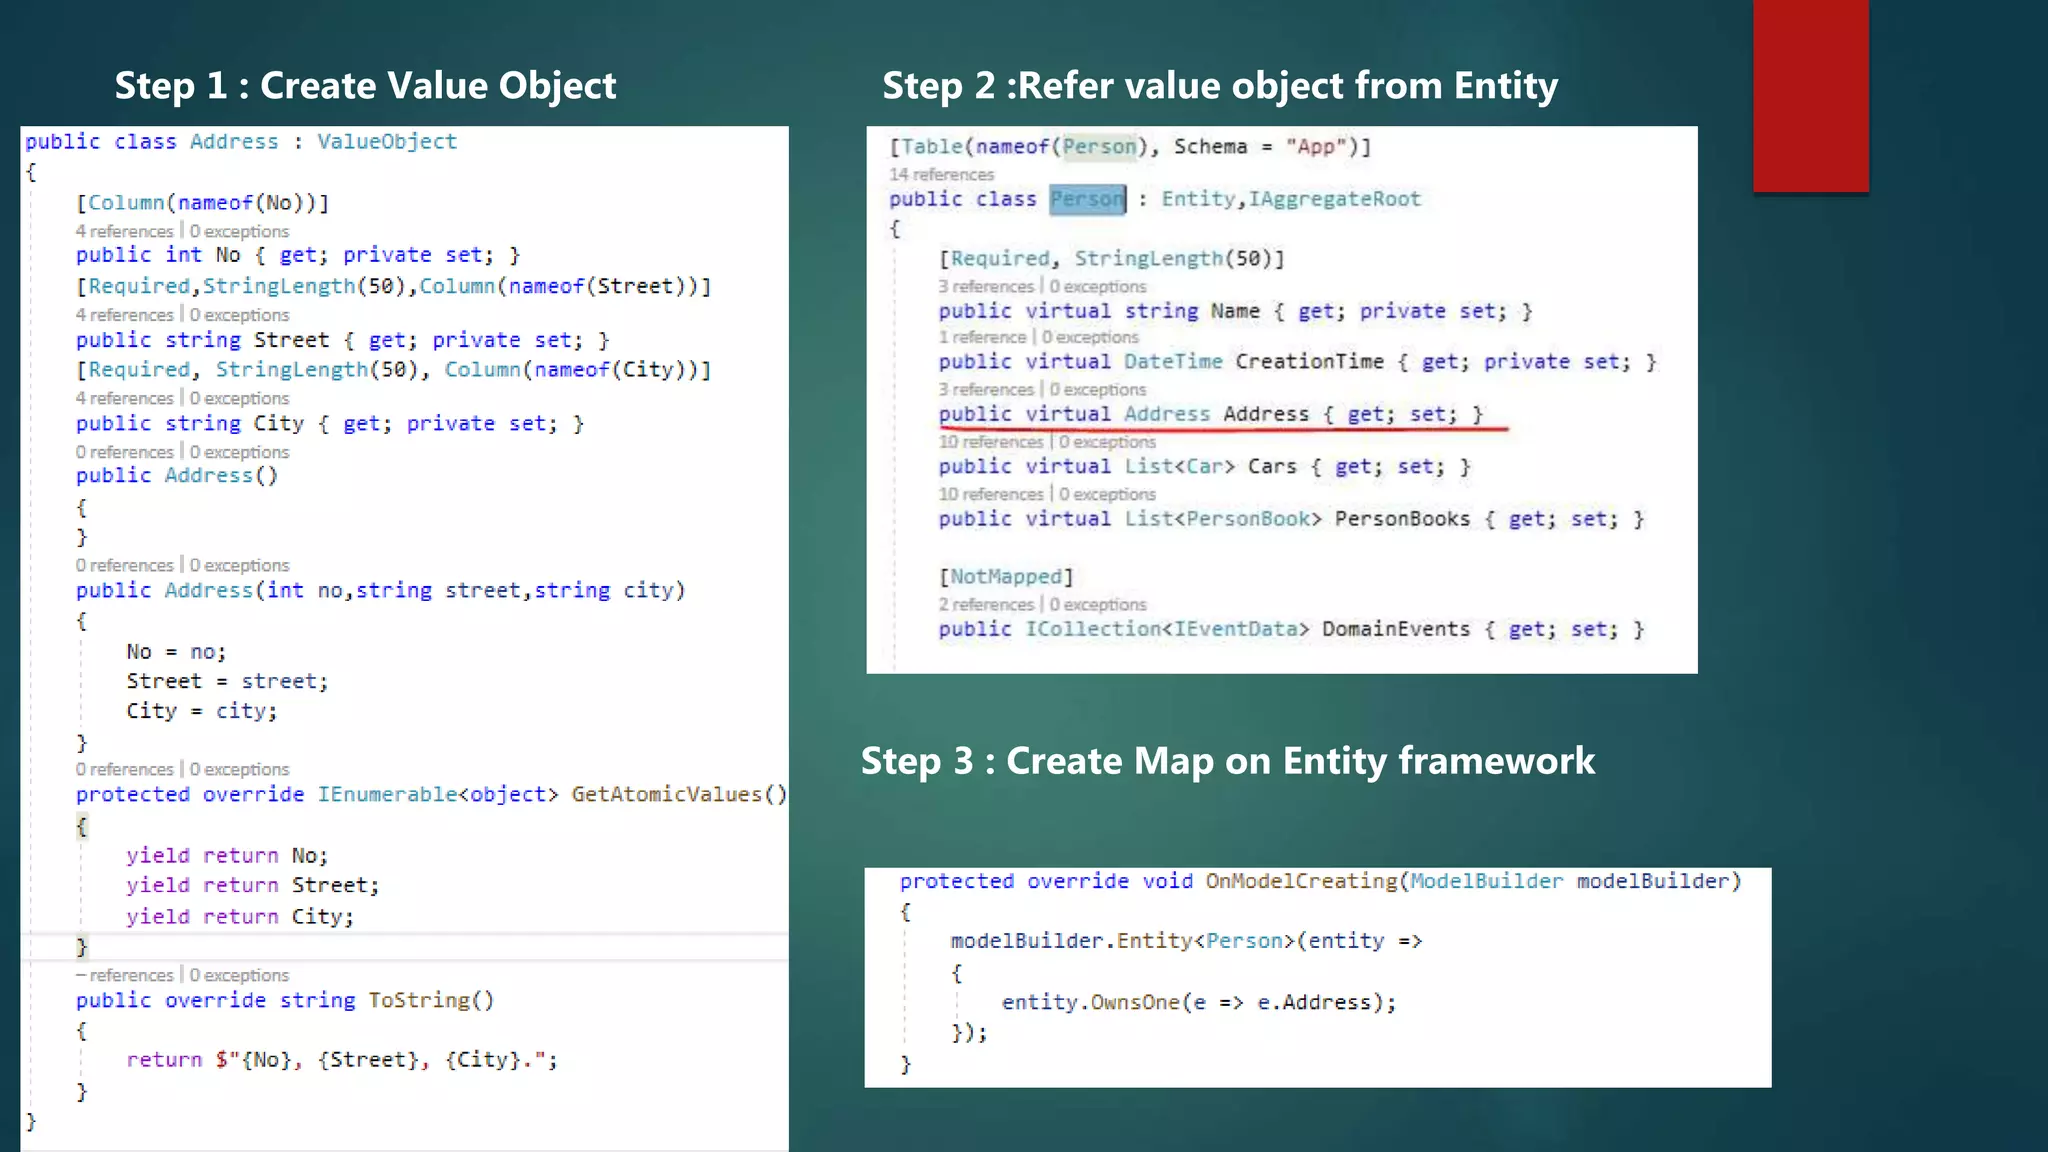Image resolution: width=2048 pixels, height=1152 pixels.
Task: Click the 'OnModelCreating(ModelBuilder modelBuilder)' method signature
Action: (1320, 881)
